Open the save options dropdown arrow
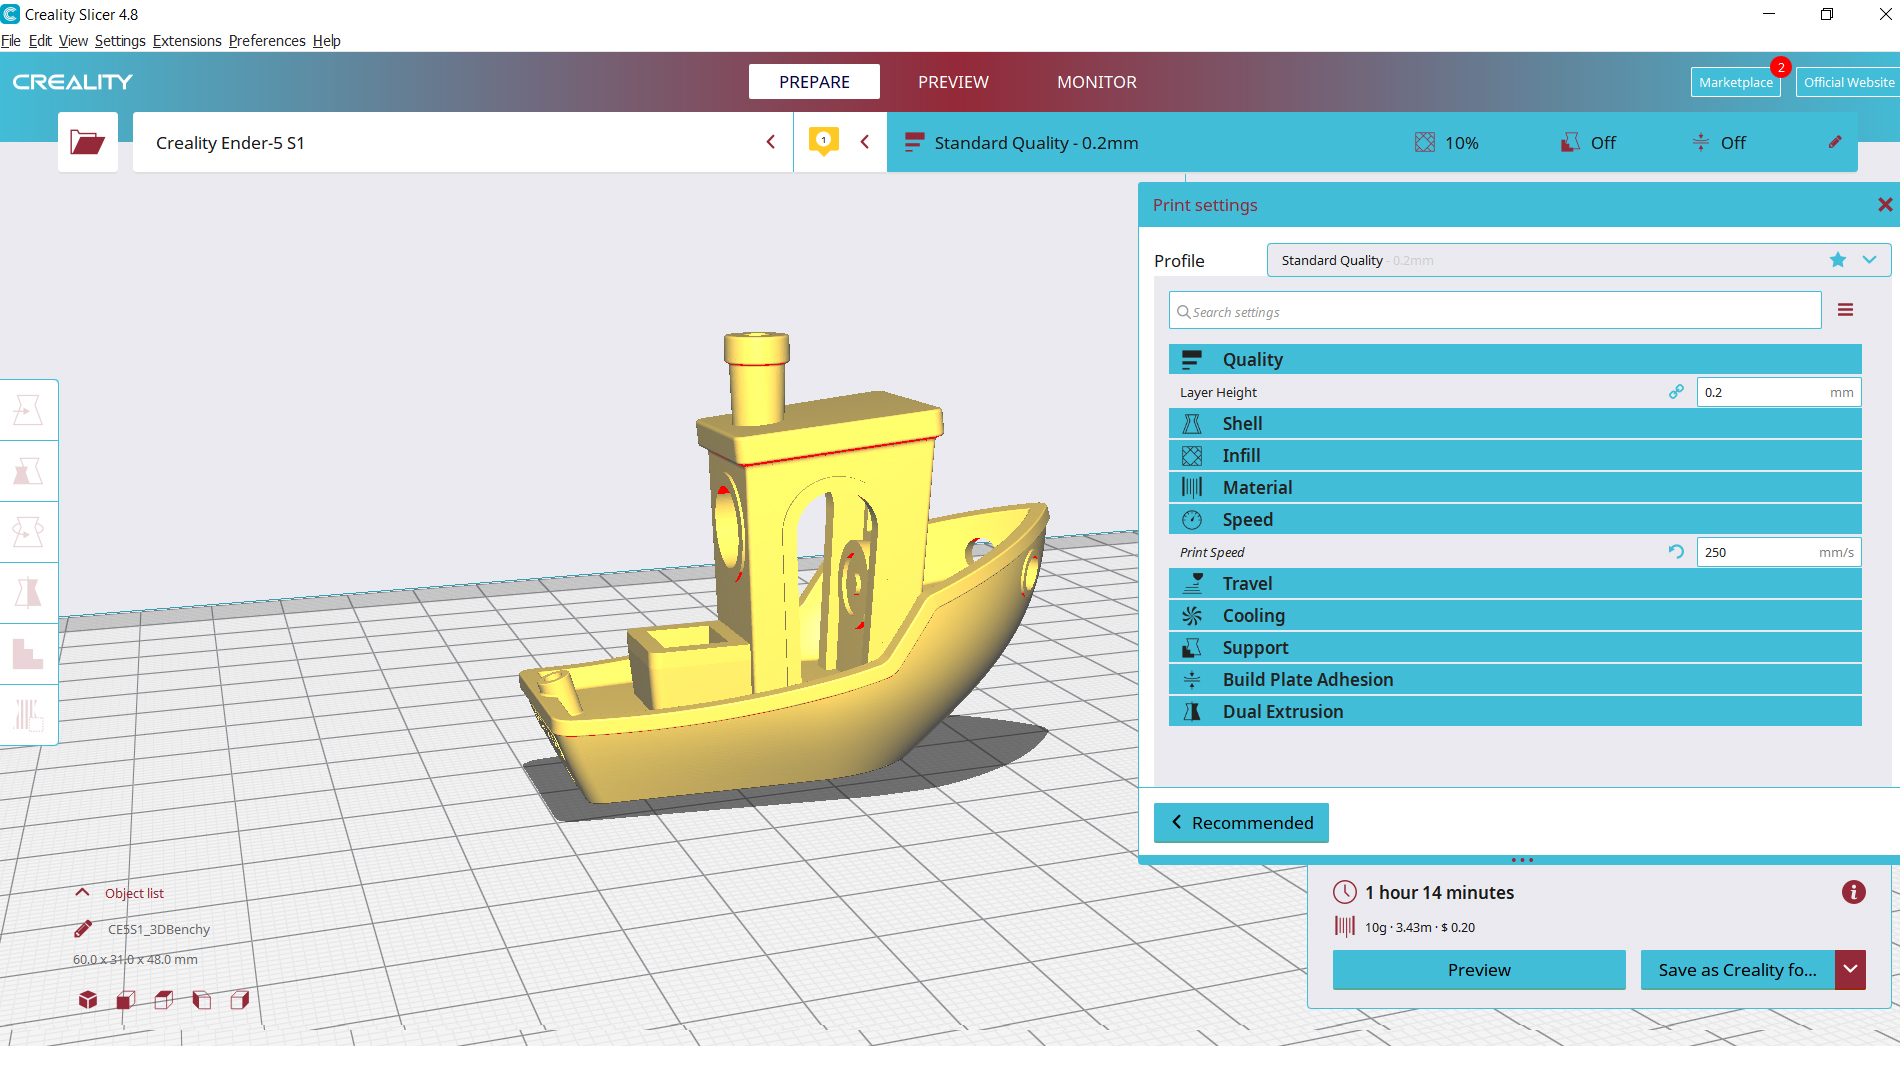 tap(1851, 969)
